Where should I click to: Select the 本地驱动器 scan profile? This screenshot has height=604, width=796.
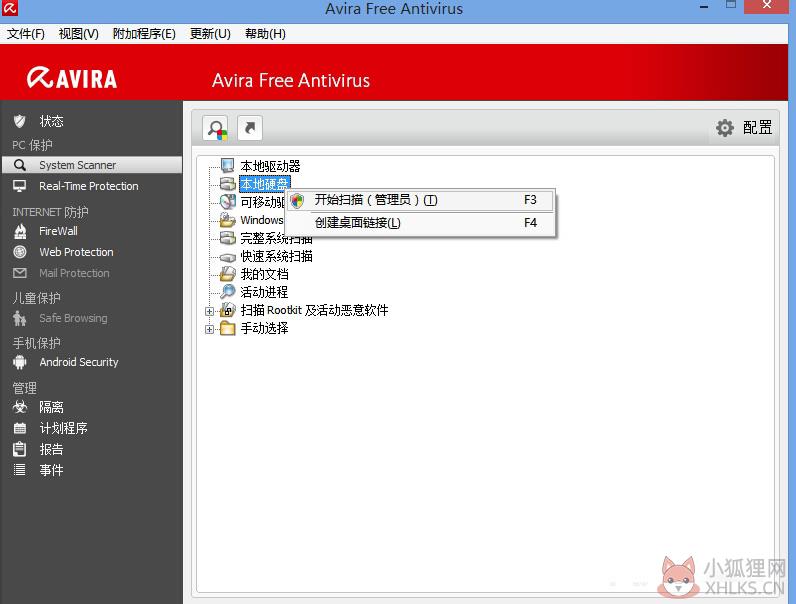(x=270, y=166)
